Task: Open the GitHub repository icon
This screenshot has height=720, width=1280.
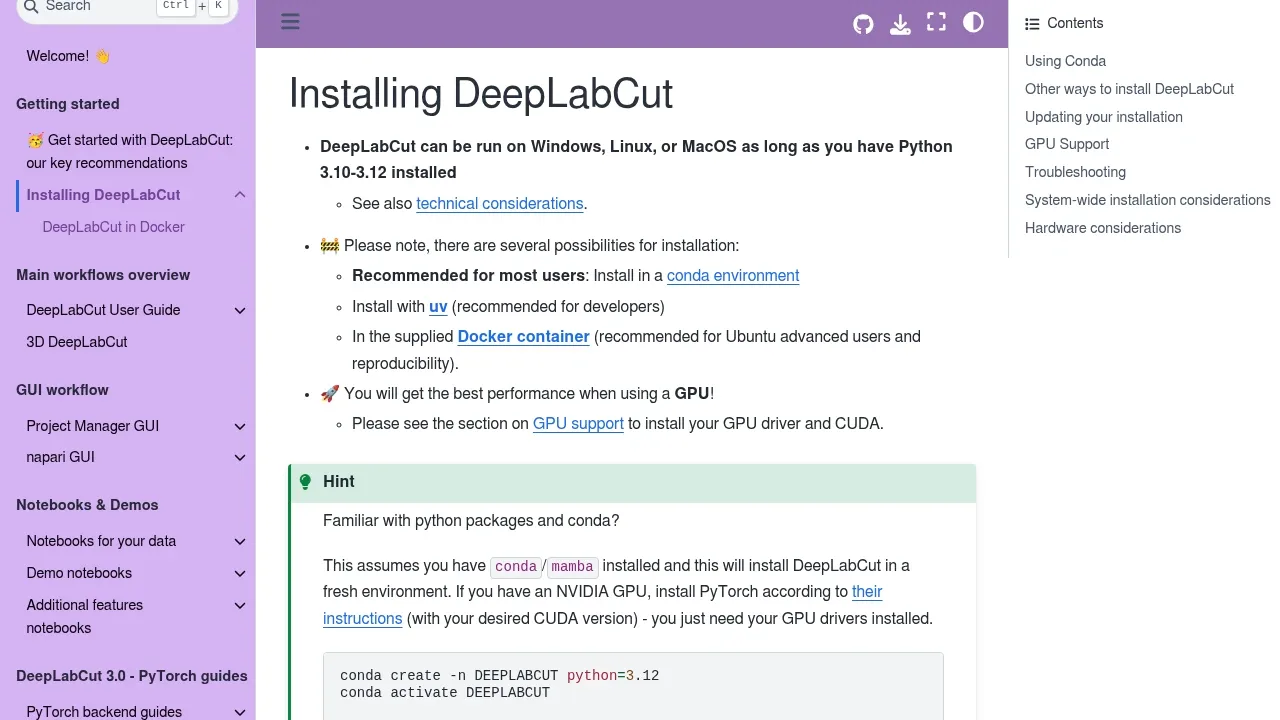Action: coord(863,23)
